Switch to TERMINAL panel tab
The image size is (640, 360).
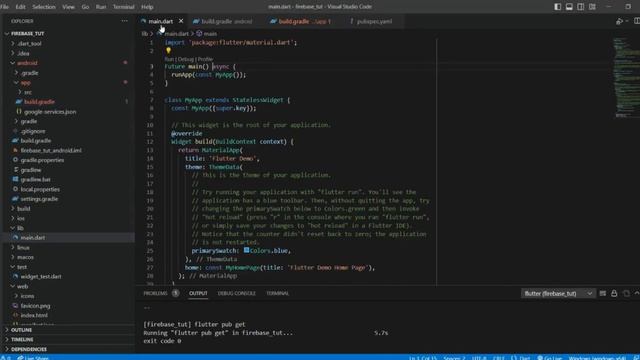[277, 293]
